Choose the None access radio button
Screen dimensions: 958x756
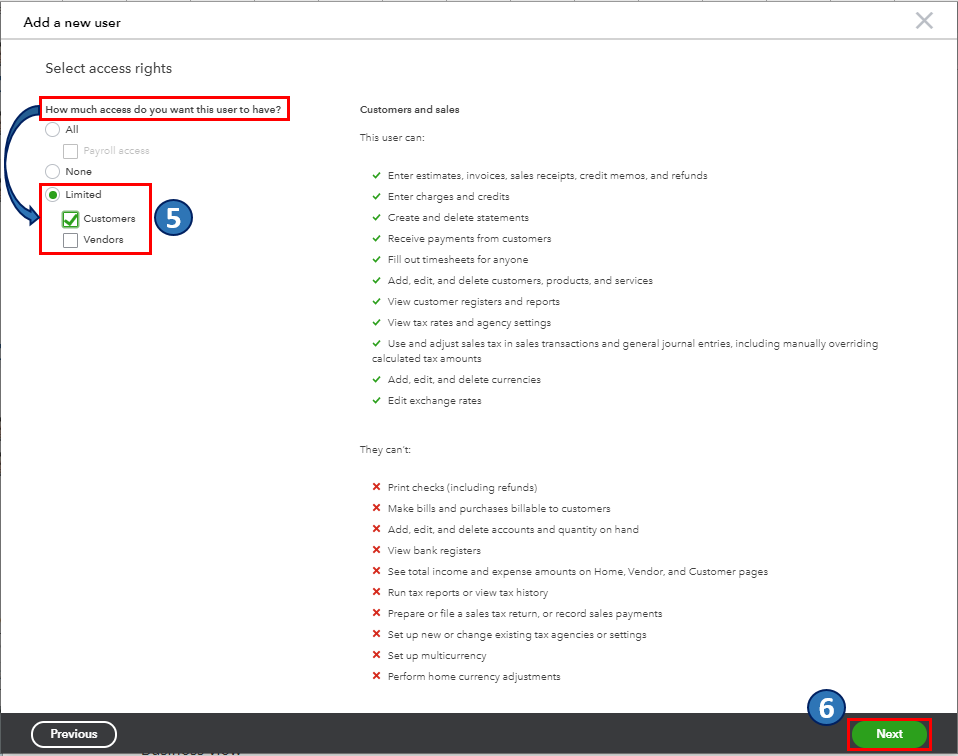pyautogui.click(x=53, y=172)
